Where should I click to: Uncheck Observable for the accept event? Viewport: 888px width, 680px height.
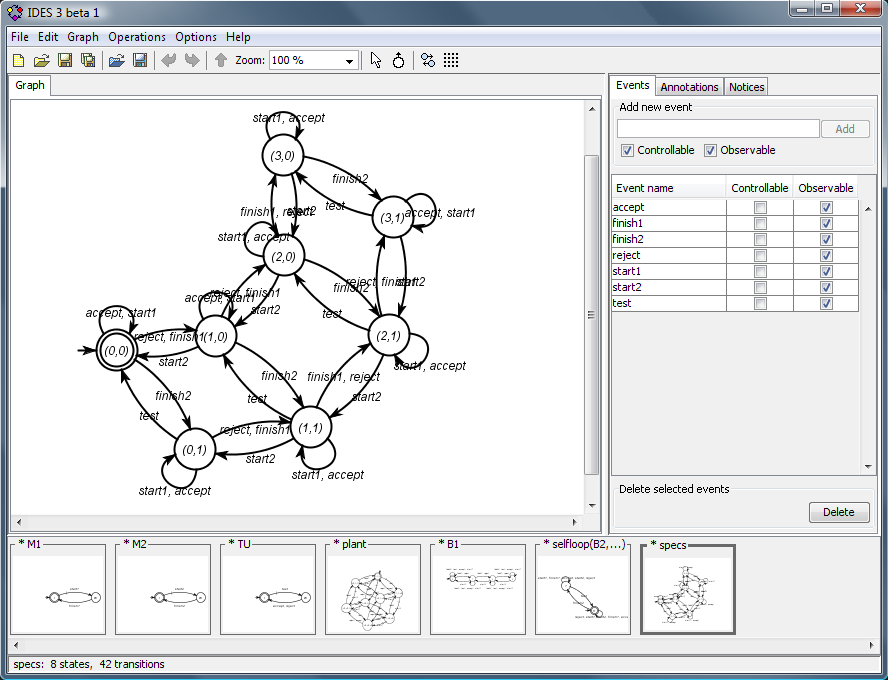pyautogui.click(x=826, y=207)
